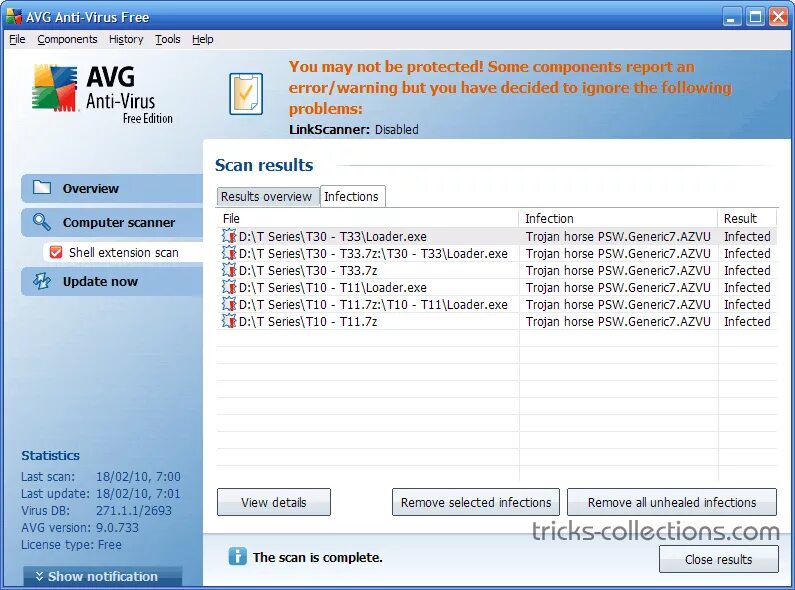Click infected icon for T30 - T33\Loader.exe
The image size is (795, 590).
pyautogui.click(x=229, y=236)
